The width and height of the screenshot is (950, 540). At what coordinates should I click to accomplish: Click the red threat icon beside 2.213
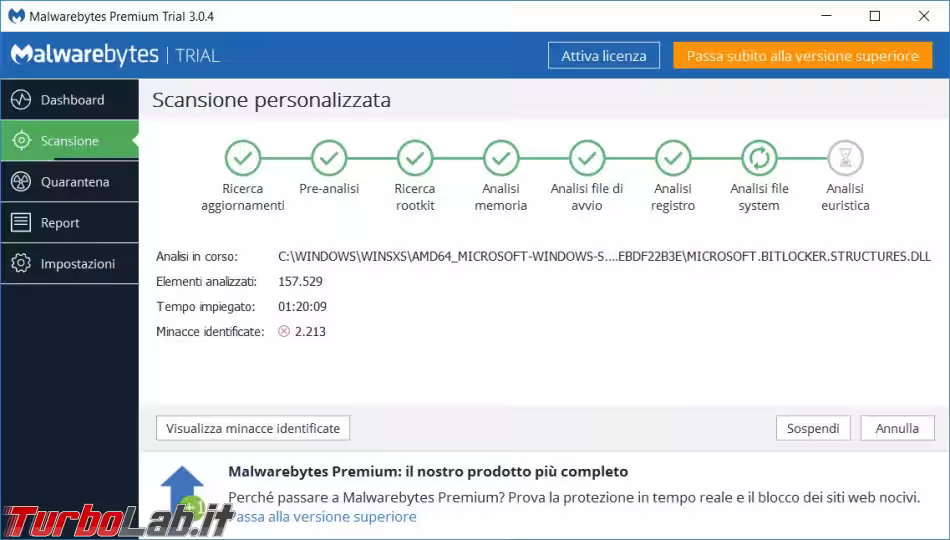[284, 331]
